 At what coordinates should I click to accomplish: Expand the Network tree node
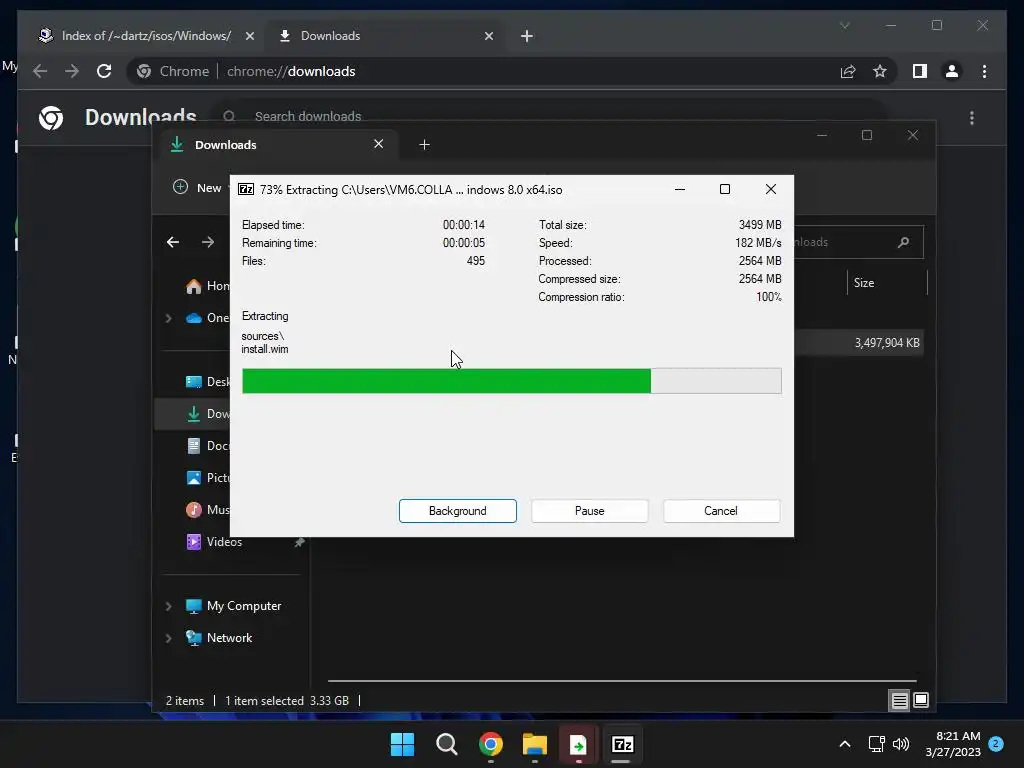168,638
